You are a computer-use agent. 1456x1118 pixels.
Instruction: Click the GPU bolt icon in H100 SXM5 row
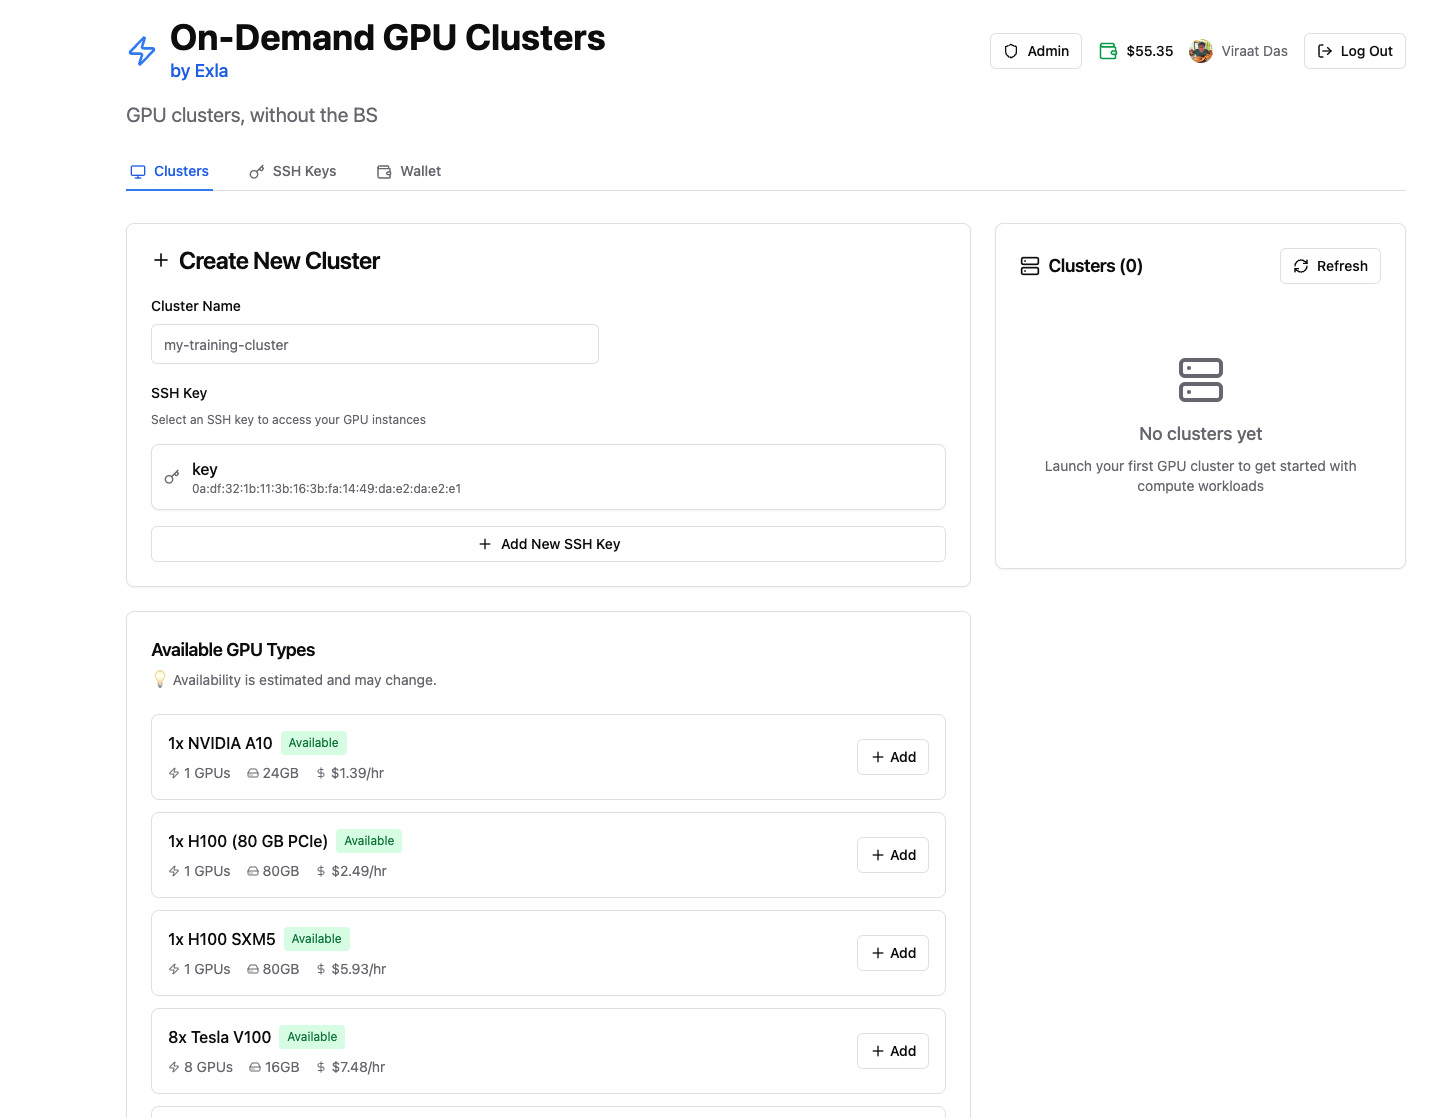(x=174, y=969)
